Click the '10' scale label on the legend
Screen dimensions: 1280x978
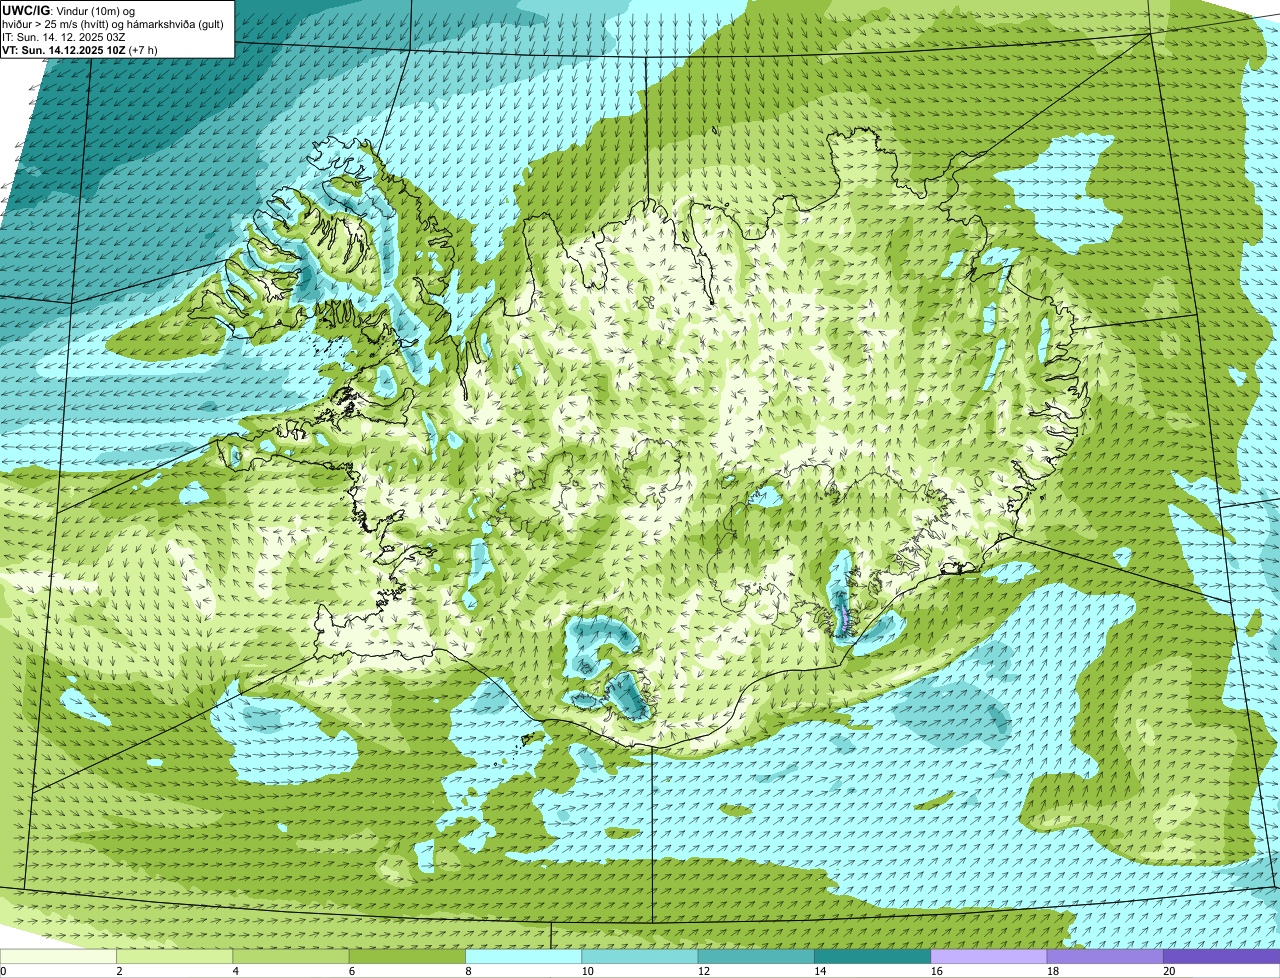(x=587, y=971)
